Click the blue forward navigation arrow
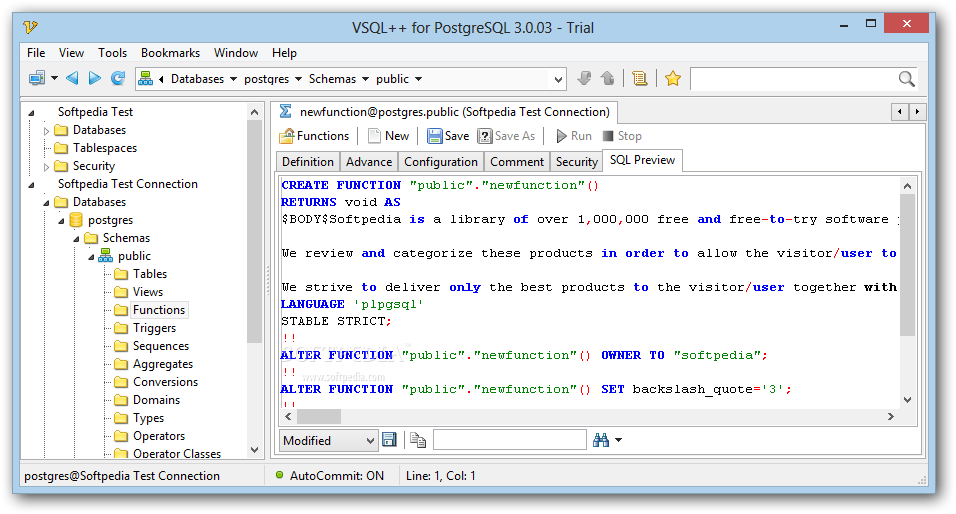The image size is (956, 514). click(95, 78)
